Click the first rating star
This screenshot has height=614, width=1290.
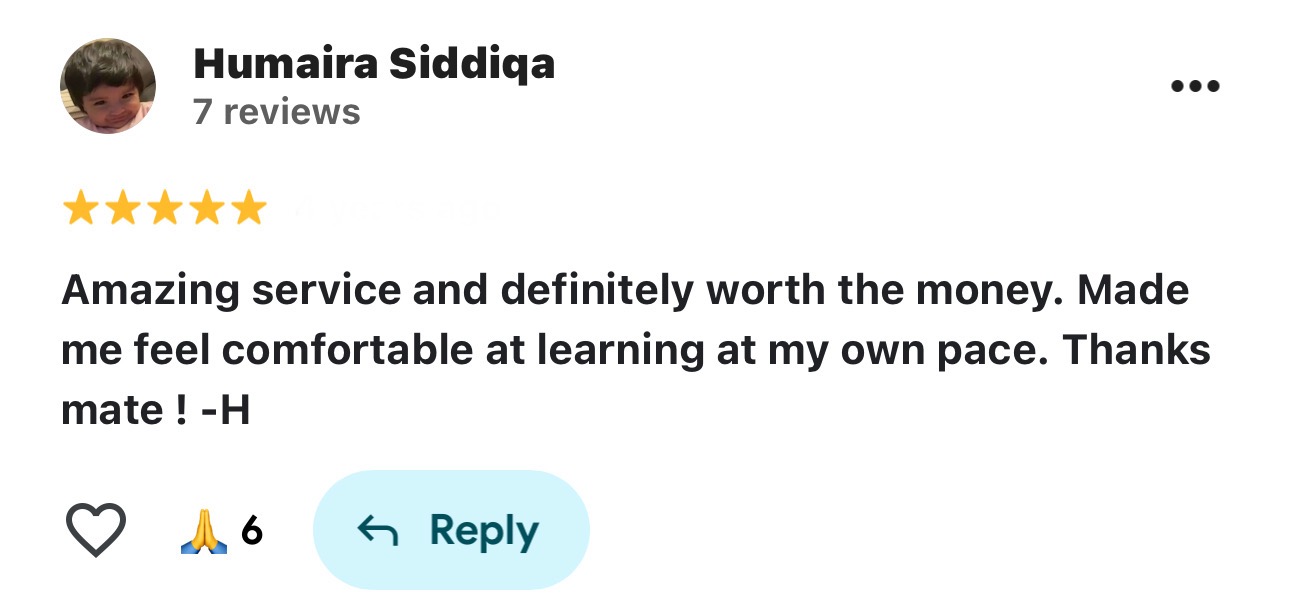coord(80,209)
